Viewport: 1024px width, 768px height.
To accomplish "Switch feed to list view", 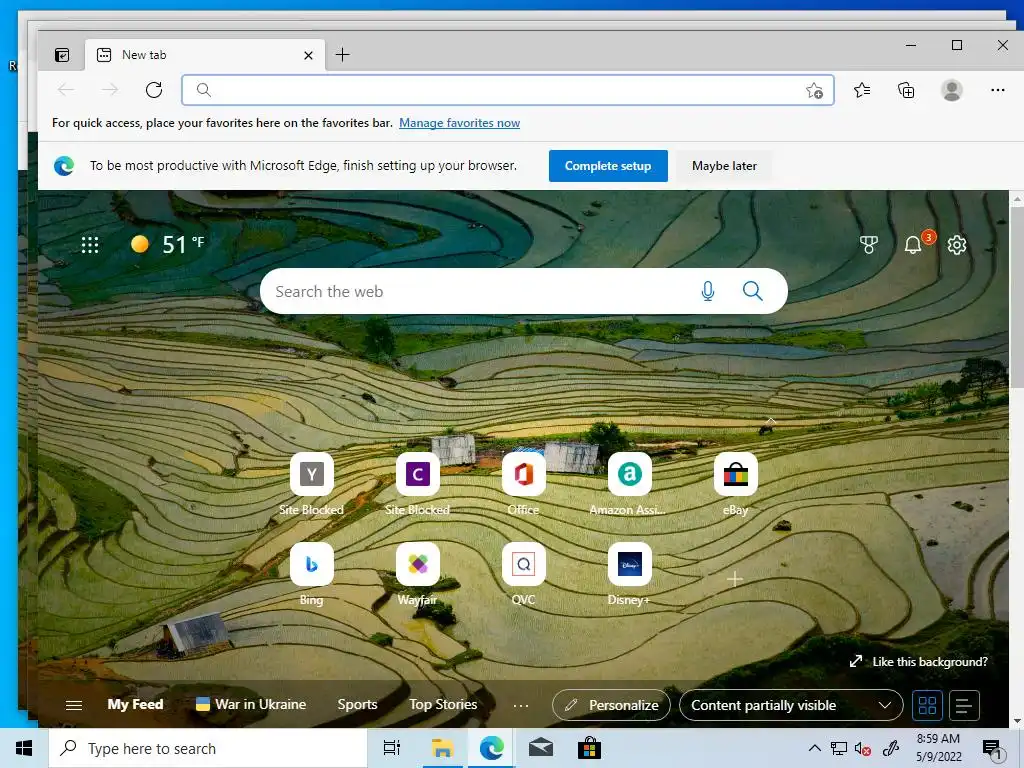I will click(964, 705).
